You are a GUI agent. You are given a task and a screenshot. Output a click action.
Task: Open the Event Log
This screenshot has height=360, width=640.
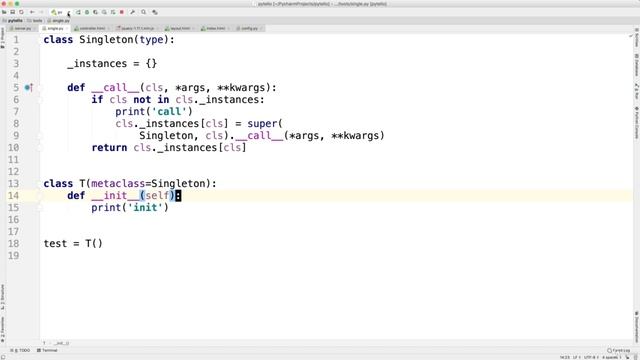618,350
